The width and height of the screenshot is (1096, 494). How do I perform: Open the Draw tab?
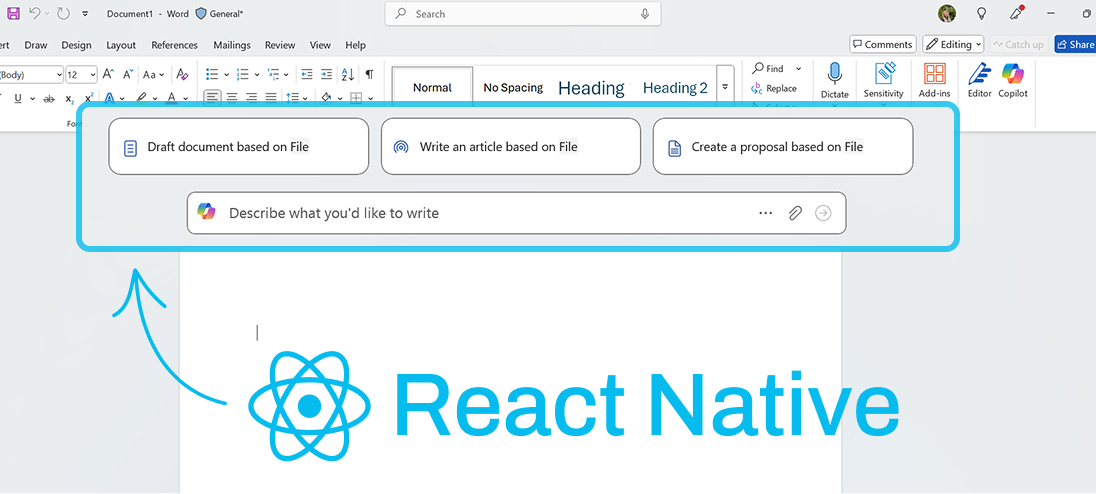(x=36, y=45)
